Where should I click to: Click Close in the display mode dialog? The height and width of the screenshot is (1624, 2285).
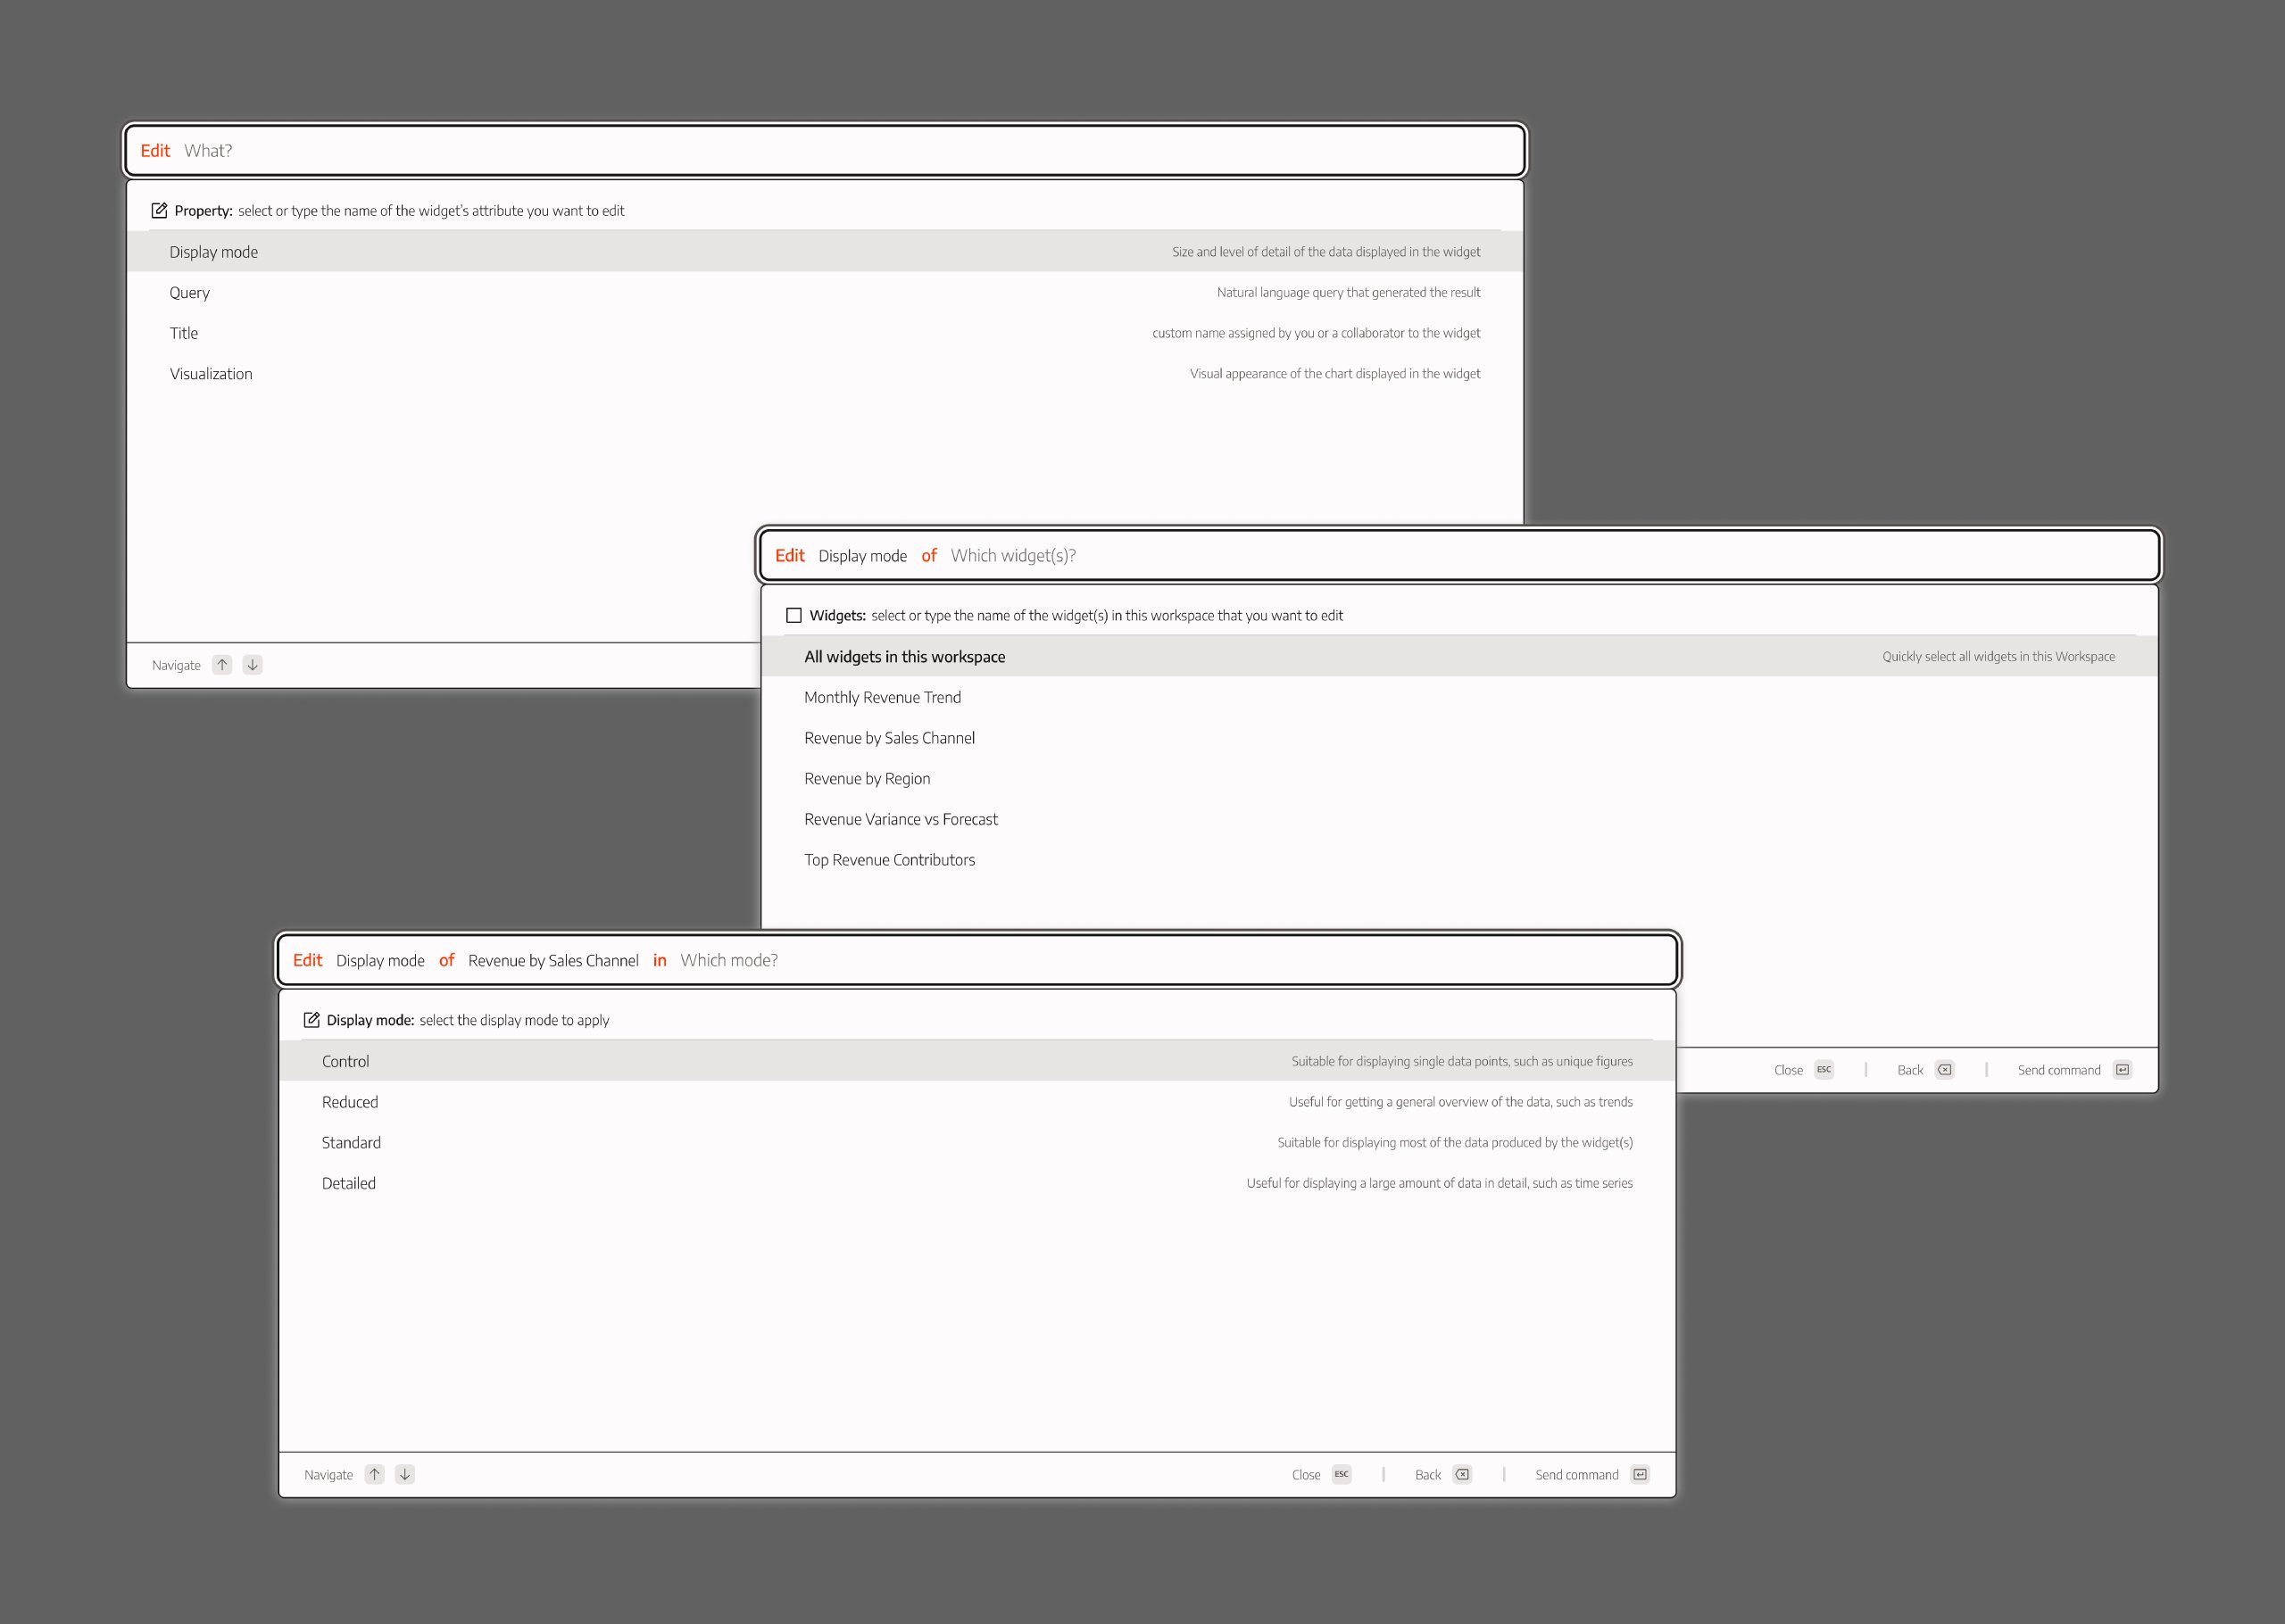coord(1305,1474)
